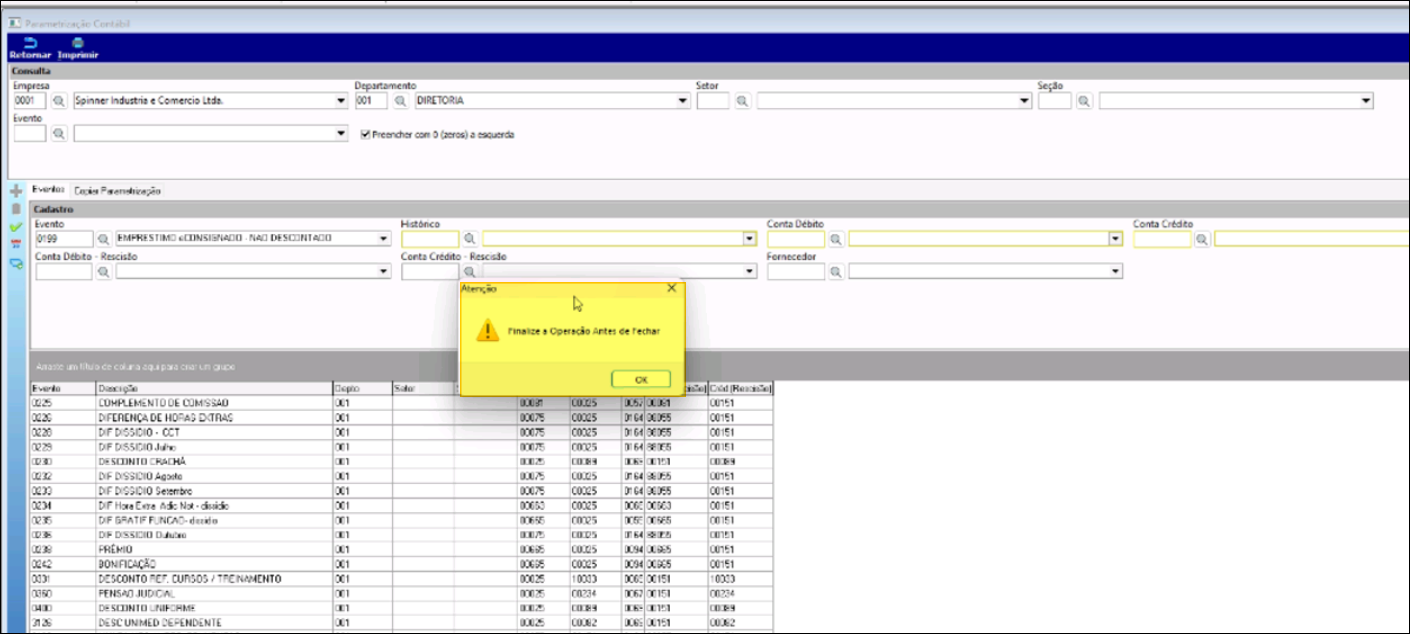Click the trash delete icon in sidebar
Image resolution: width=1410 pixels, height=634 pixels.
click(x=15, y=208)
